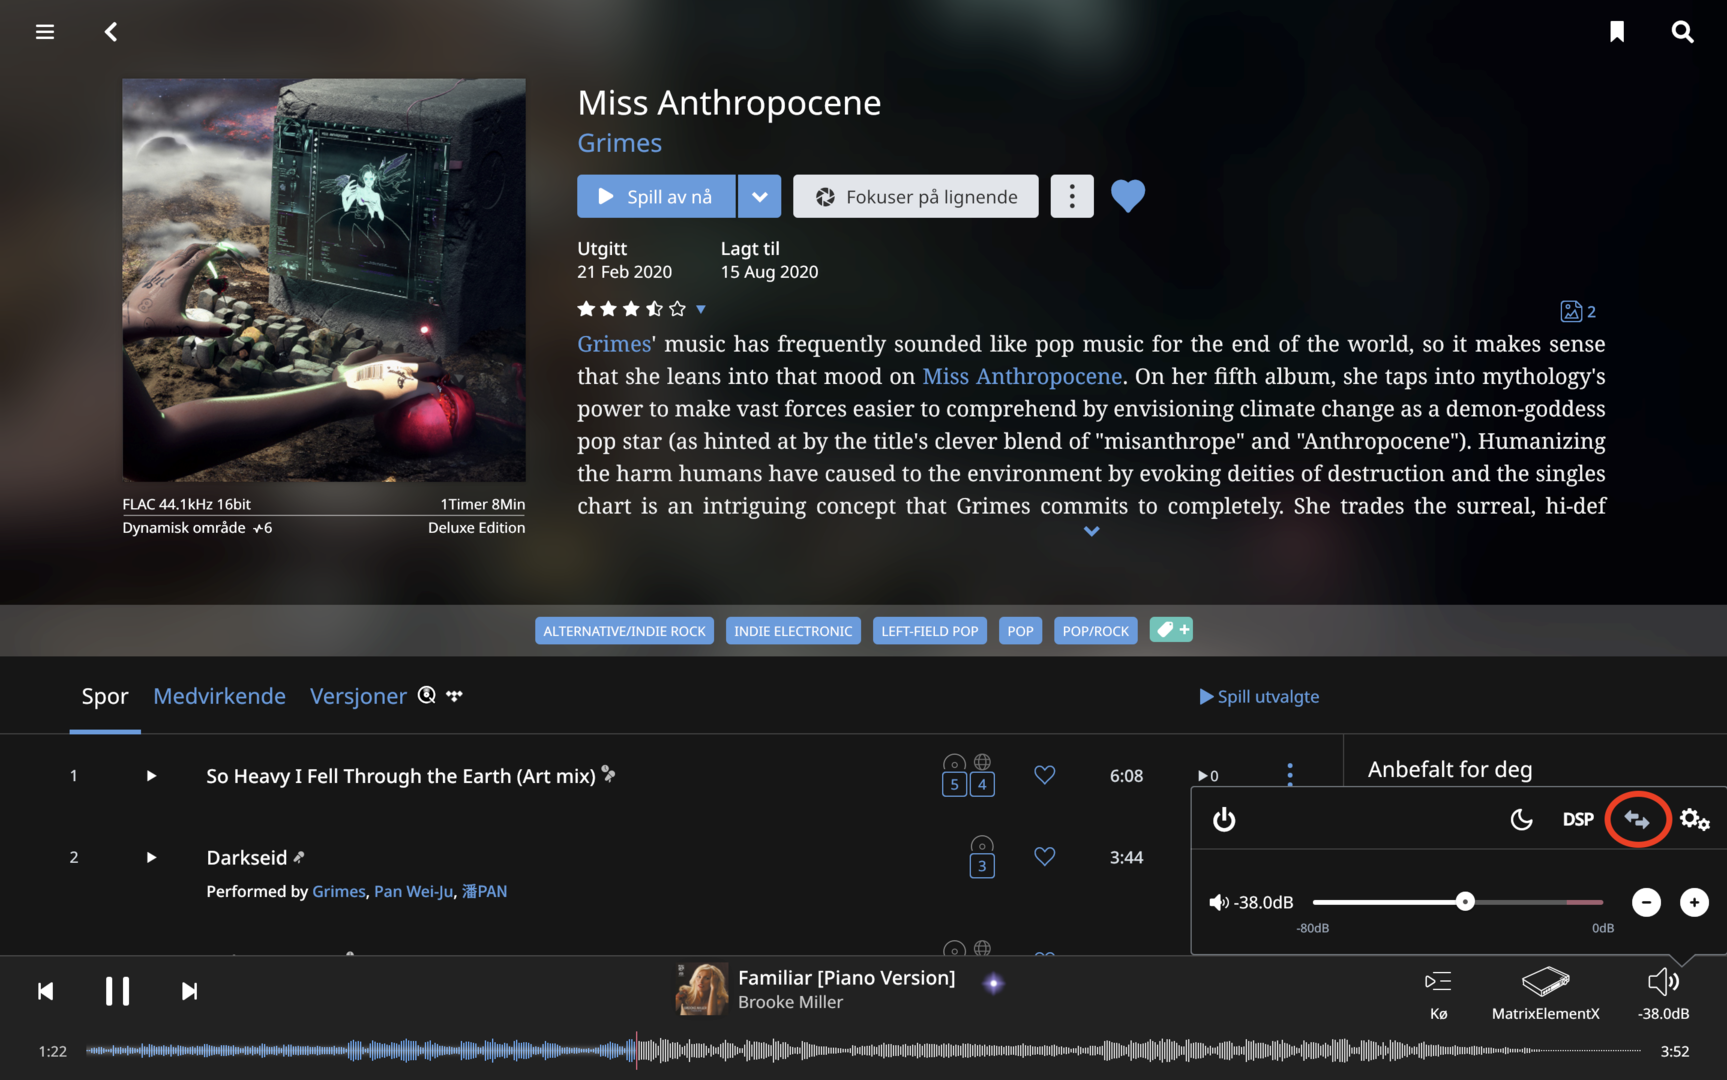
Task: Open the Roon versions search icon
Action: [x=427, y=695]
